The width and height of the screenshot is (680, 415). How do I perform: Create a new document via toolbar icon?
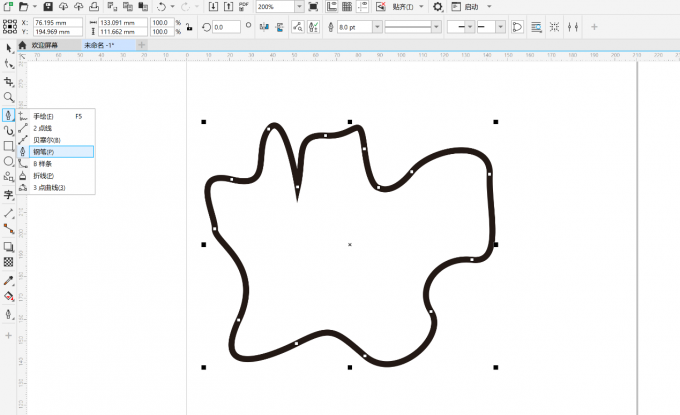(x=8, y=7)
